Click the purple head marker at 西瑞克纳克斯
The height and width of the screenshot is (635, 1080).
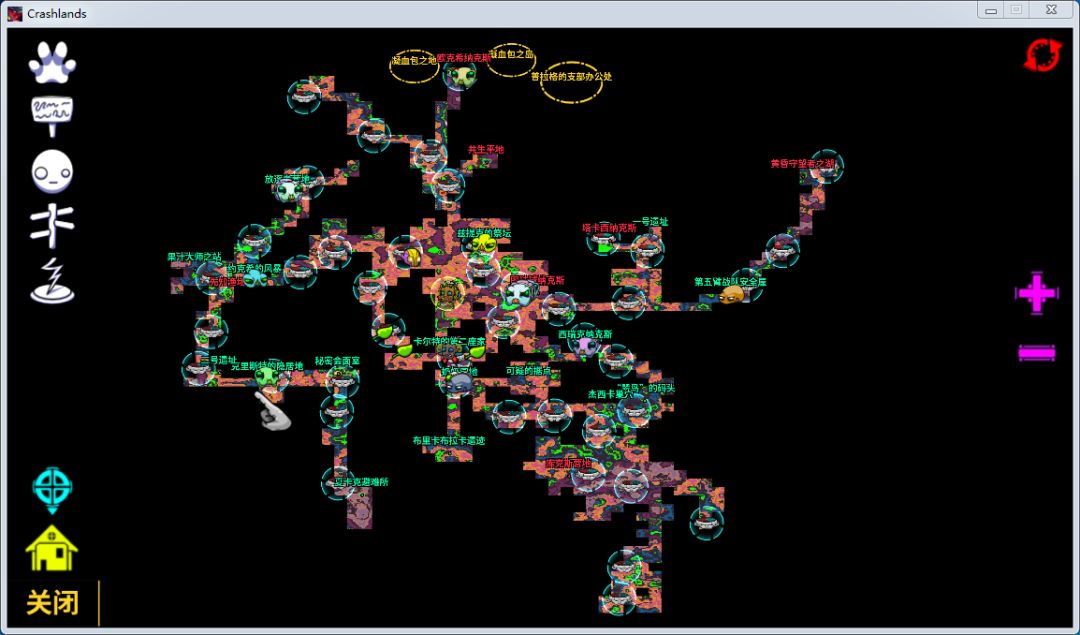tap(586, 346)
